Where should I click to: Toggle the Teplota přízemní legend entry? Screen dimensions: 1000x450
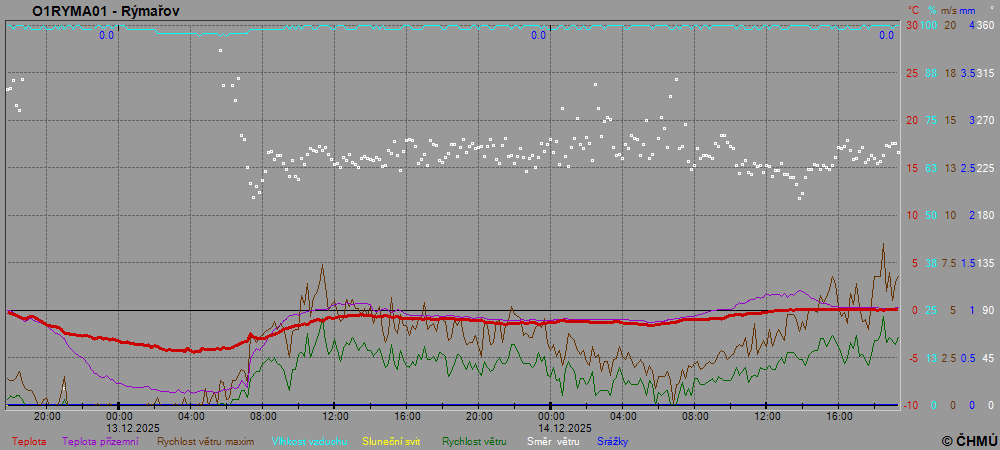[x=100, y=440]
